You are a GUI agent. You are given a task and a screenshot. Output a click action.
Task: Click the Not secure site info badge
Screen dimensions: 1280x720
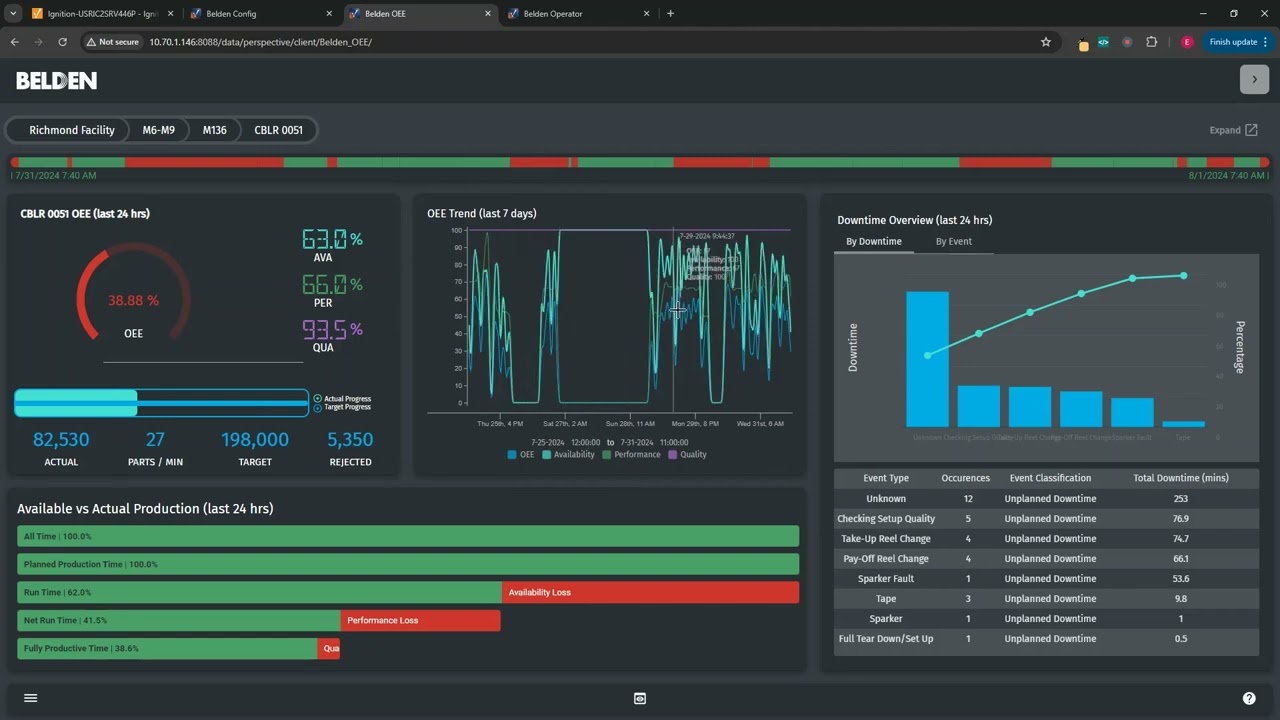[x=112, y=42]
